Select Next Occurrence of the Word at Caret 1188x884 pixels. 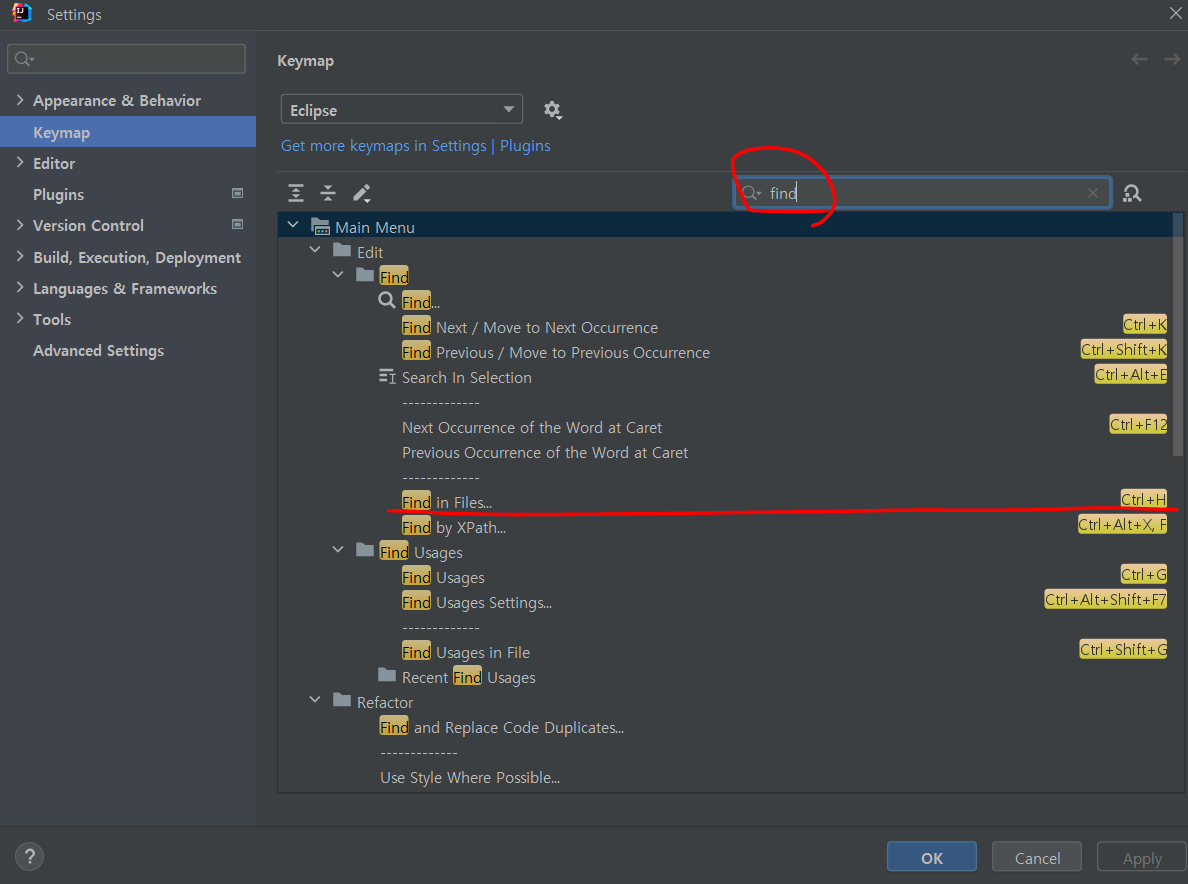[532, 427]
